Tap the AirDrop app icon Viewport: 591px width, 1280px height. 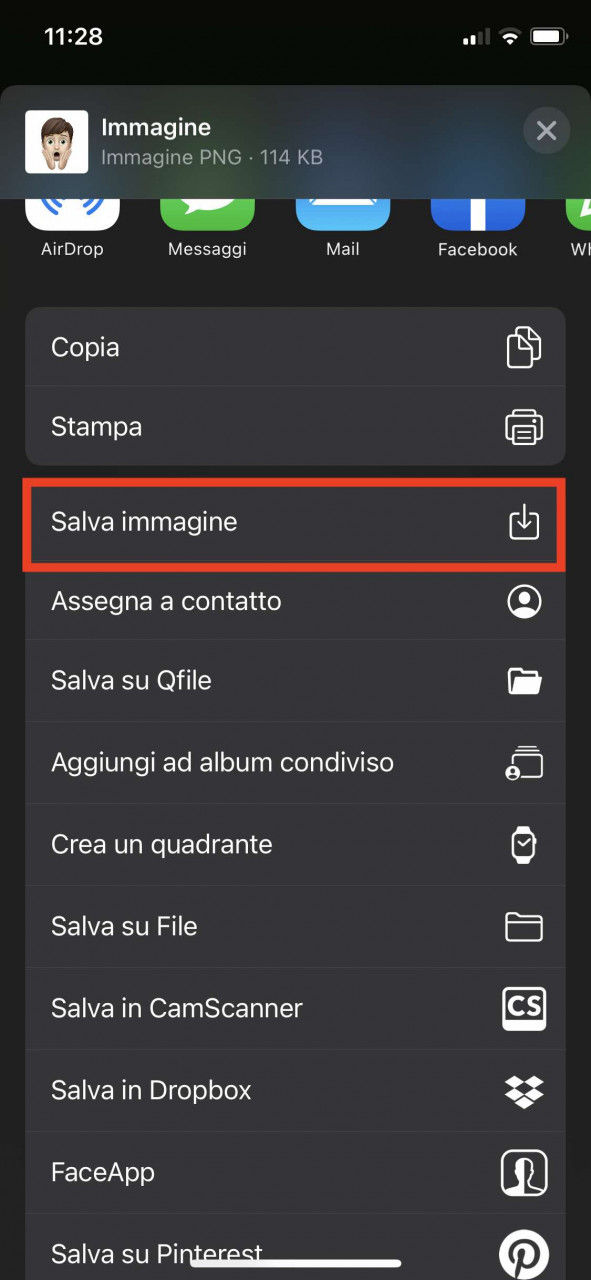tap(72, 213)
